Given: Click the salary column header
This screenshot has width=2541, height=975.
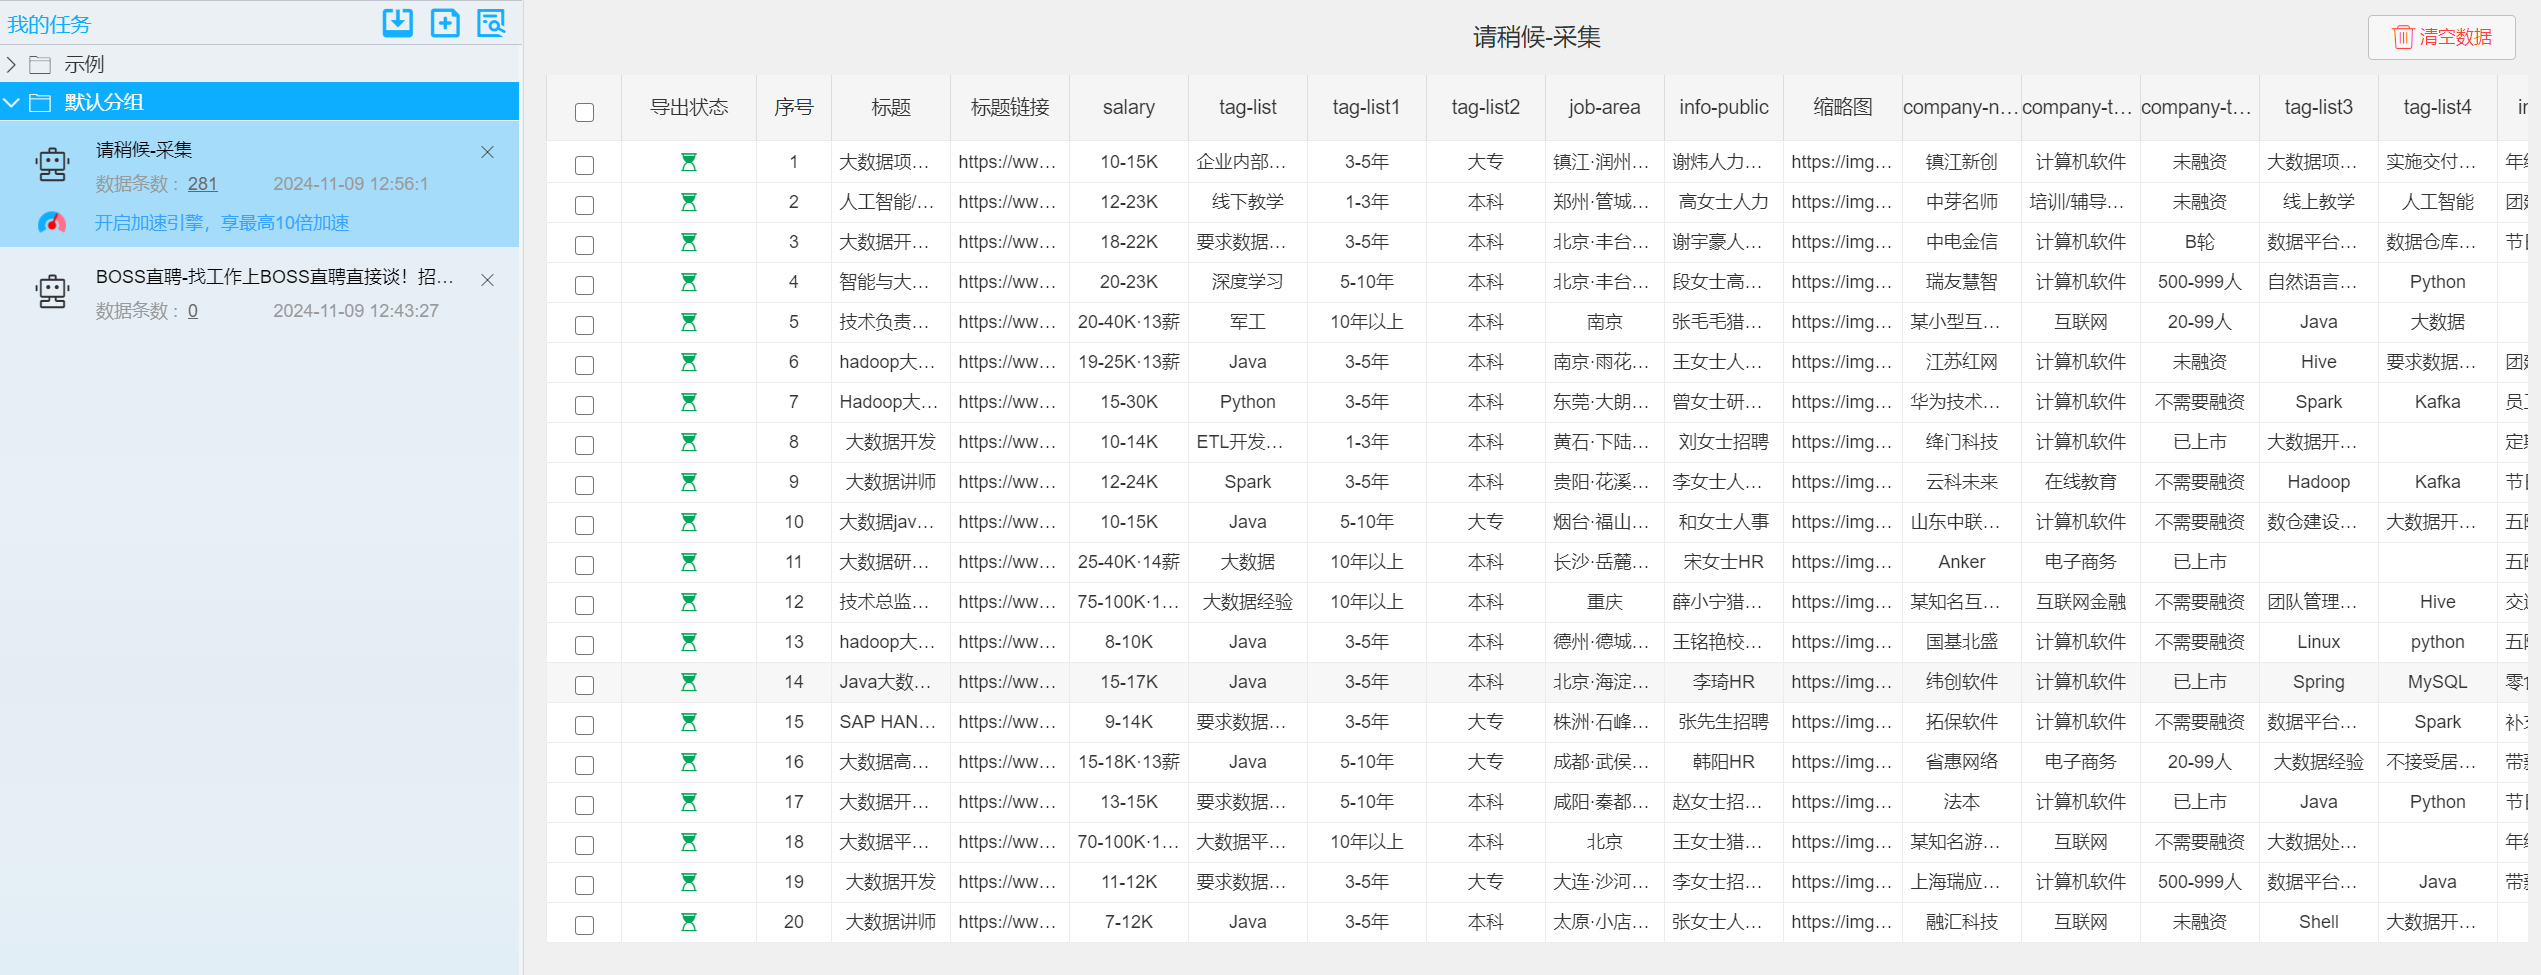Looking at the screenshot, I should (1129, 107).
